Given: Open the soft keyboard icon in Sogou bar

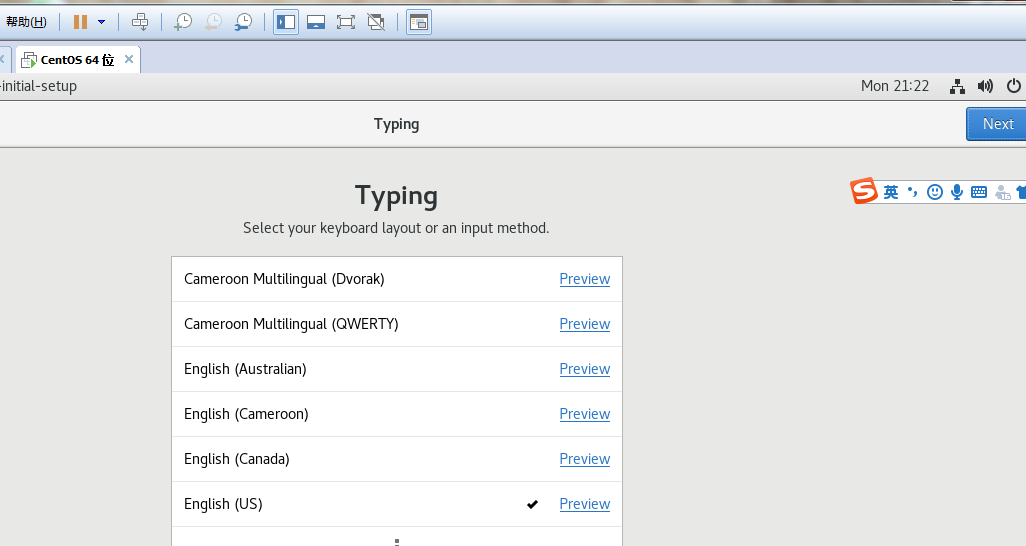Looking at the screenshot, I should 979,192.
